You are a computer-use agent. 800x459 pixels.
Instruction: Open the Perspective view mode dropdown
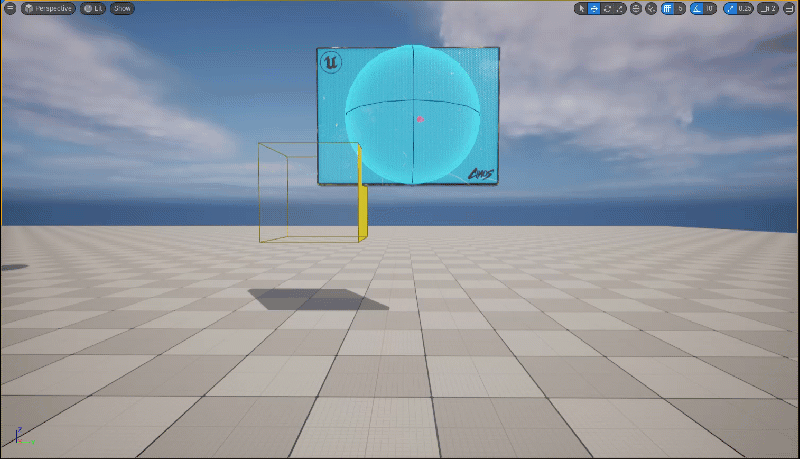coord(48,8)
